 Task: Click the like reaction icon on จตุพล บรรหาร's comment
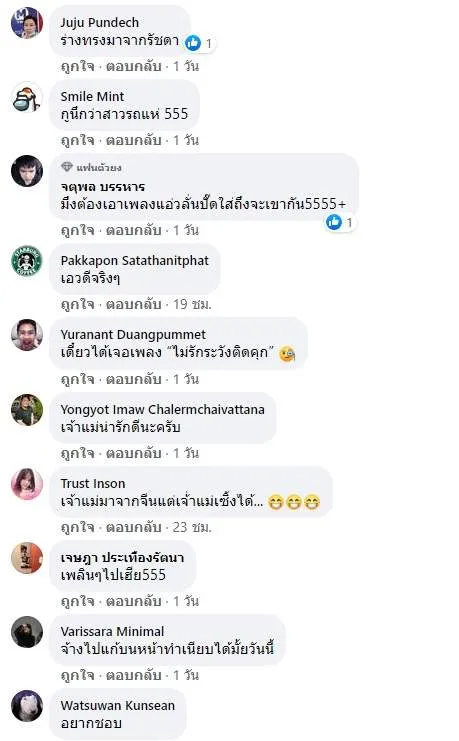tap(334, 222)
